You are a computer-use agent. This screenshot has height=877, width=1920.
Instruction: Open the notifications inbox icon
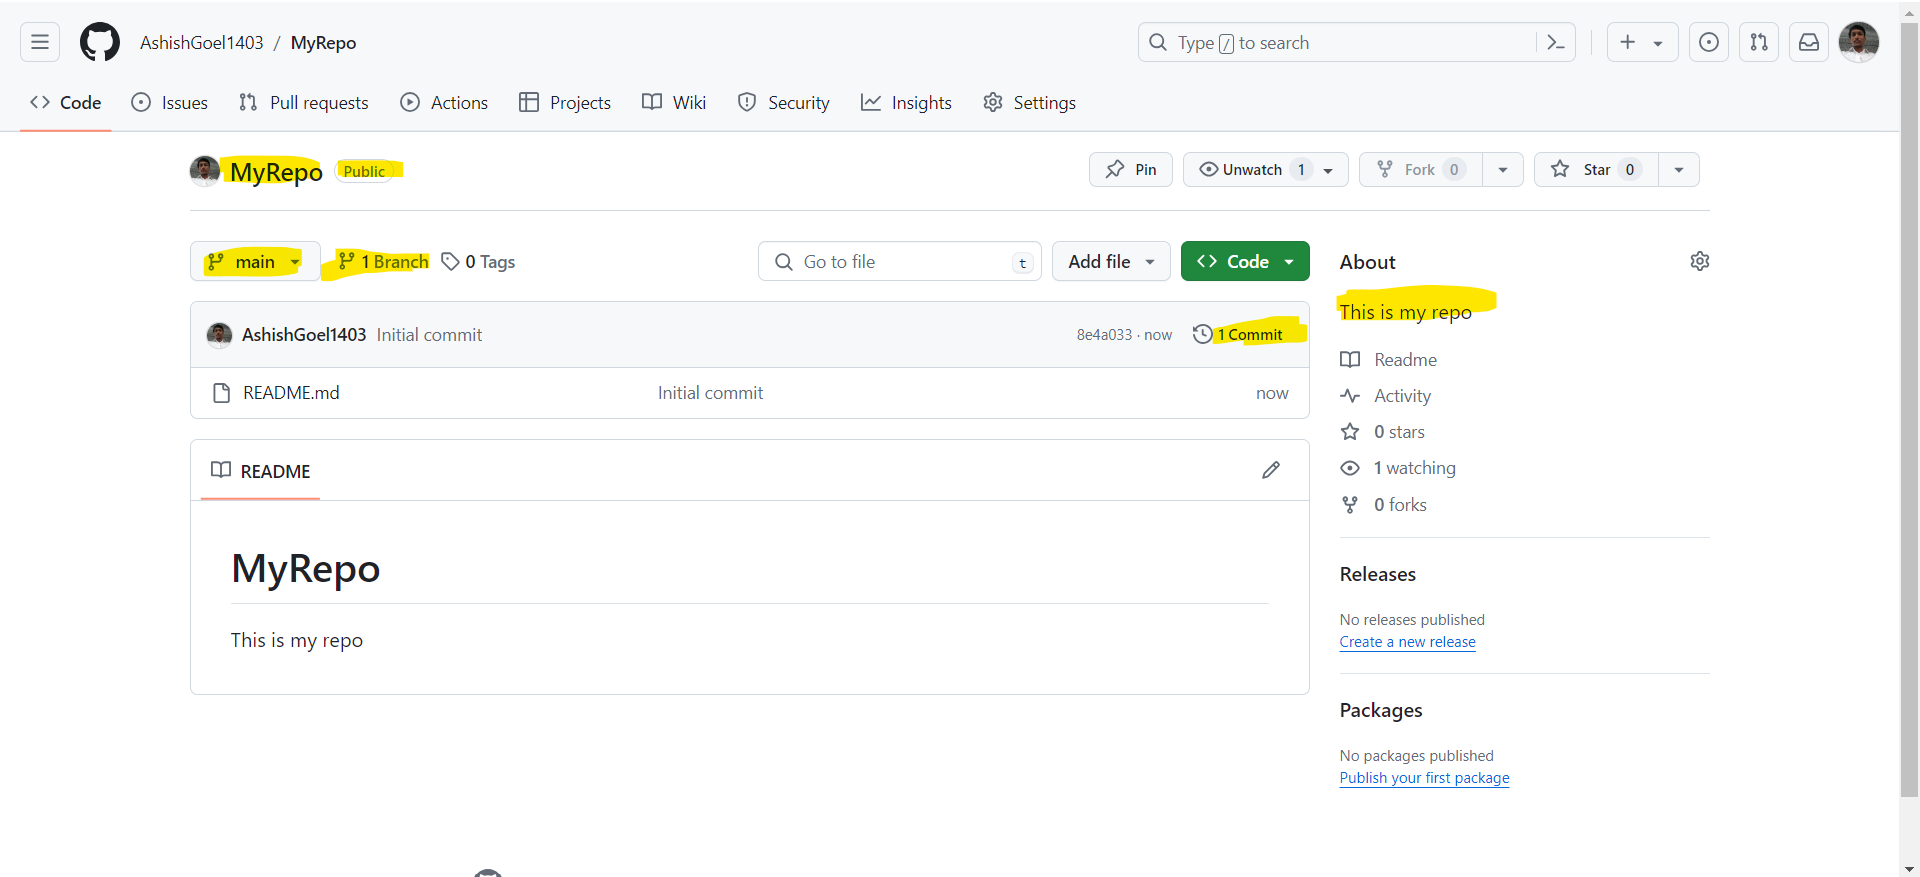[x=1809, y=42]
